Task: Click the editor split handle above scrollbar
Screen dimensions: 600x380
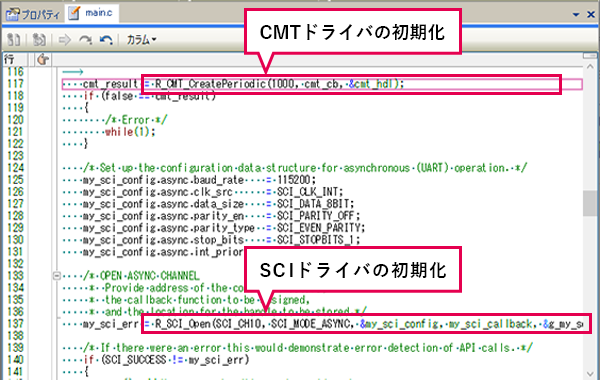Action: click(590, 56)
